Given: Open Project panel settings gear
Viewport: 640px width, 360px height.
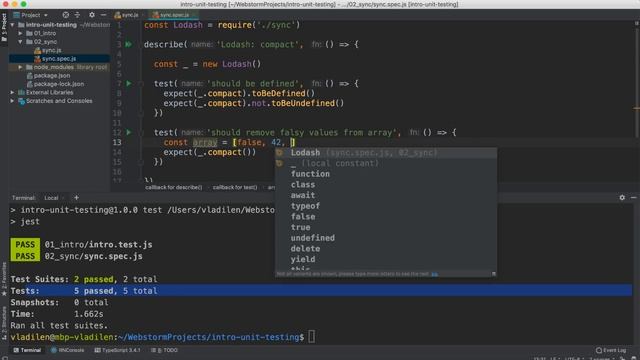Looking at the screenshot, I should point(92,15).
